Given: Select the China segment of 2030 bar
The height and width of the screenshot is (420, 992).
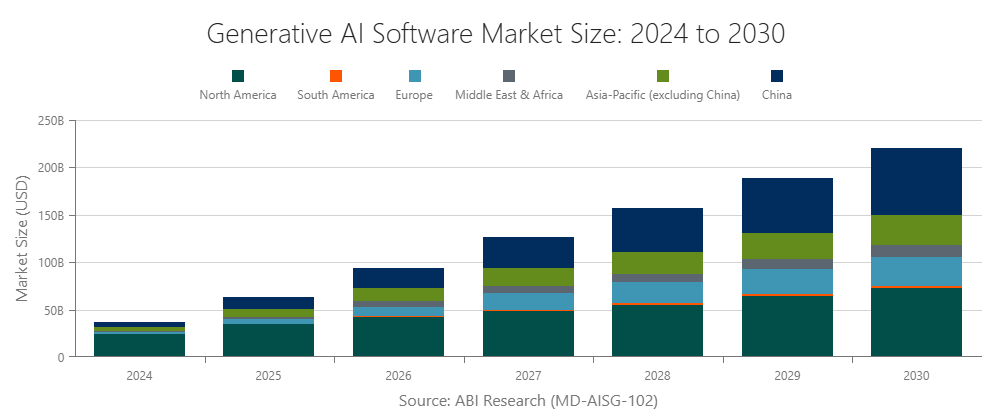Looking at the screenshot, I should tap(916, 181).
